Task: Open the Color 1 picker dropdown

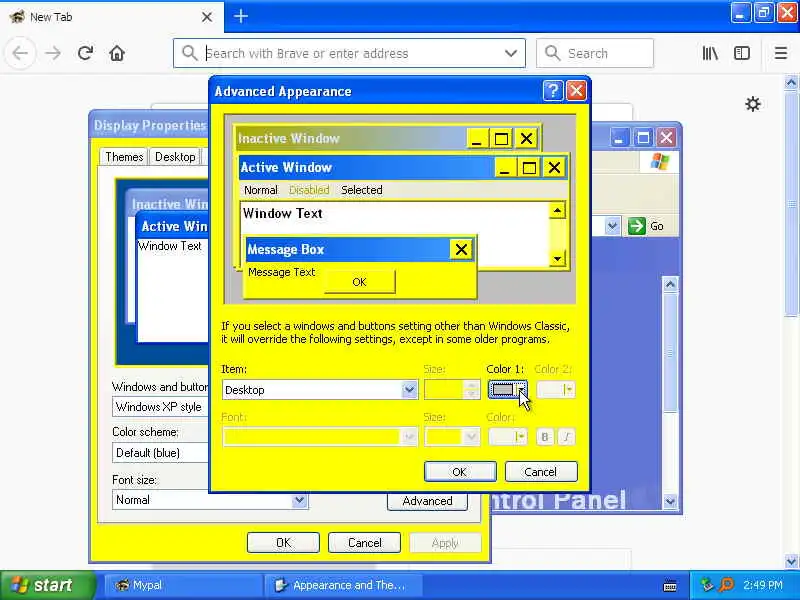Action: 508,390
